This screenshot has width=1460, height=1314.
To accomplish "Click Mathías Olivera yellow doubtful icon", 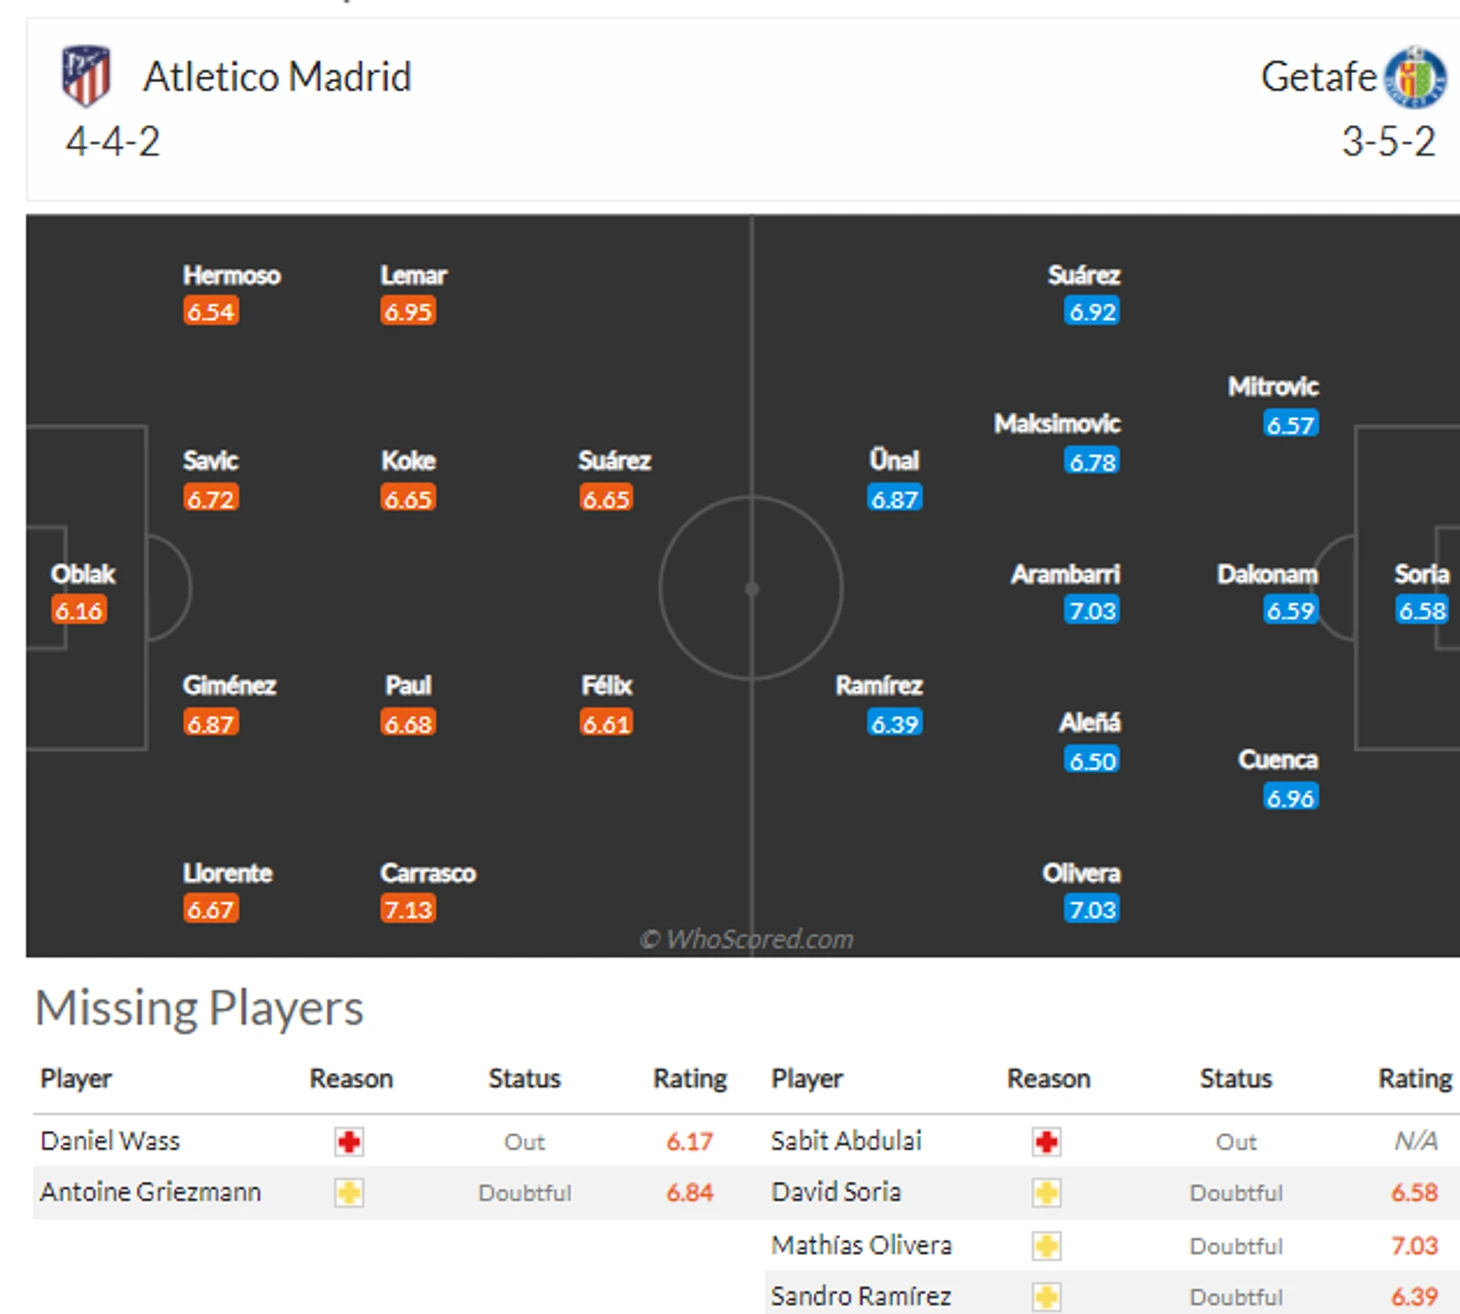I will pyautogui.click(x=1046, y=1246).
